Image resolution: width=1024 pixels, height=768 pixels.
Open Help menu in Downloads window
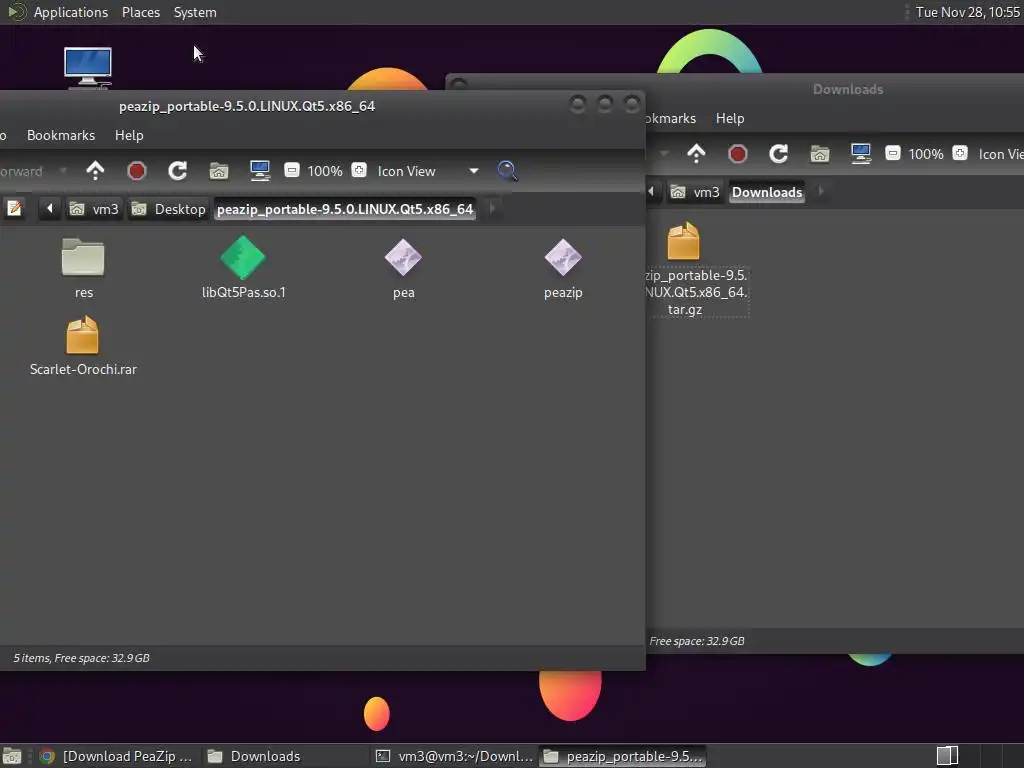730,118
